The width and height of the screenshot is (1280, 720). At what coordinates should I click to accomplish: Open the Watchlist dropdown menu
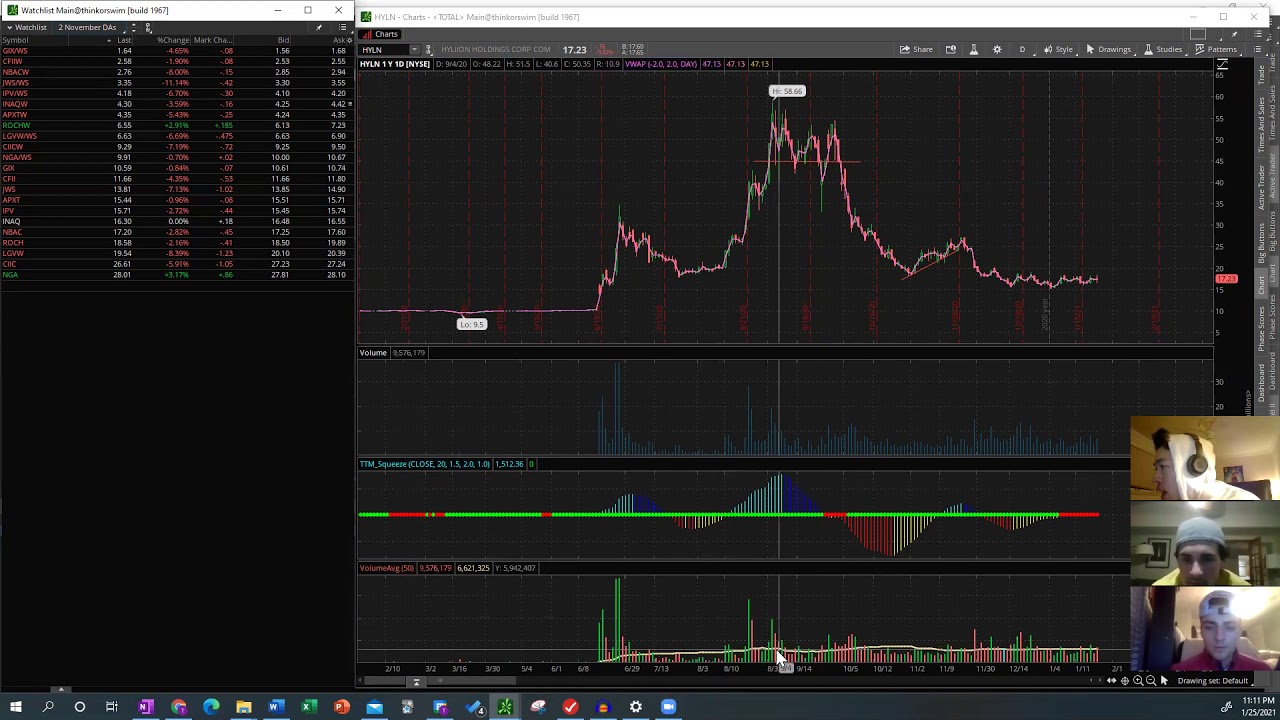[26, 27]
